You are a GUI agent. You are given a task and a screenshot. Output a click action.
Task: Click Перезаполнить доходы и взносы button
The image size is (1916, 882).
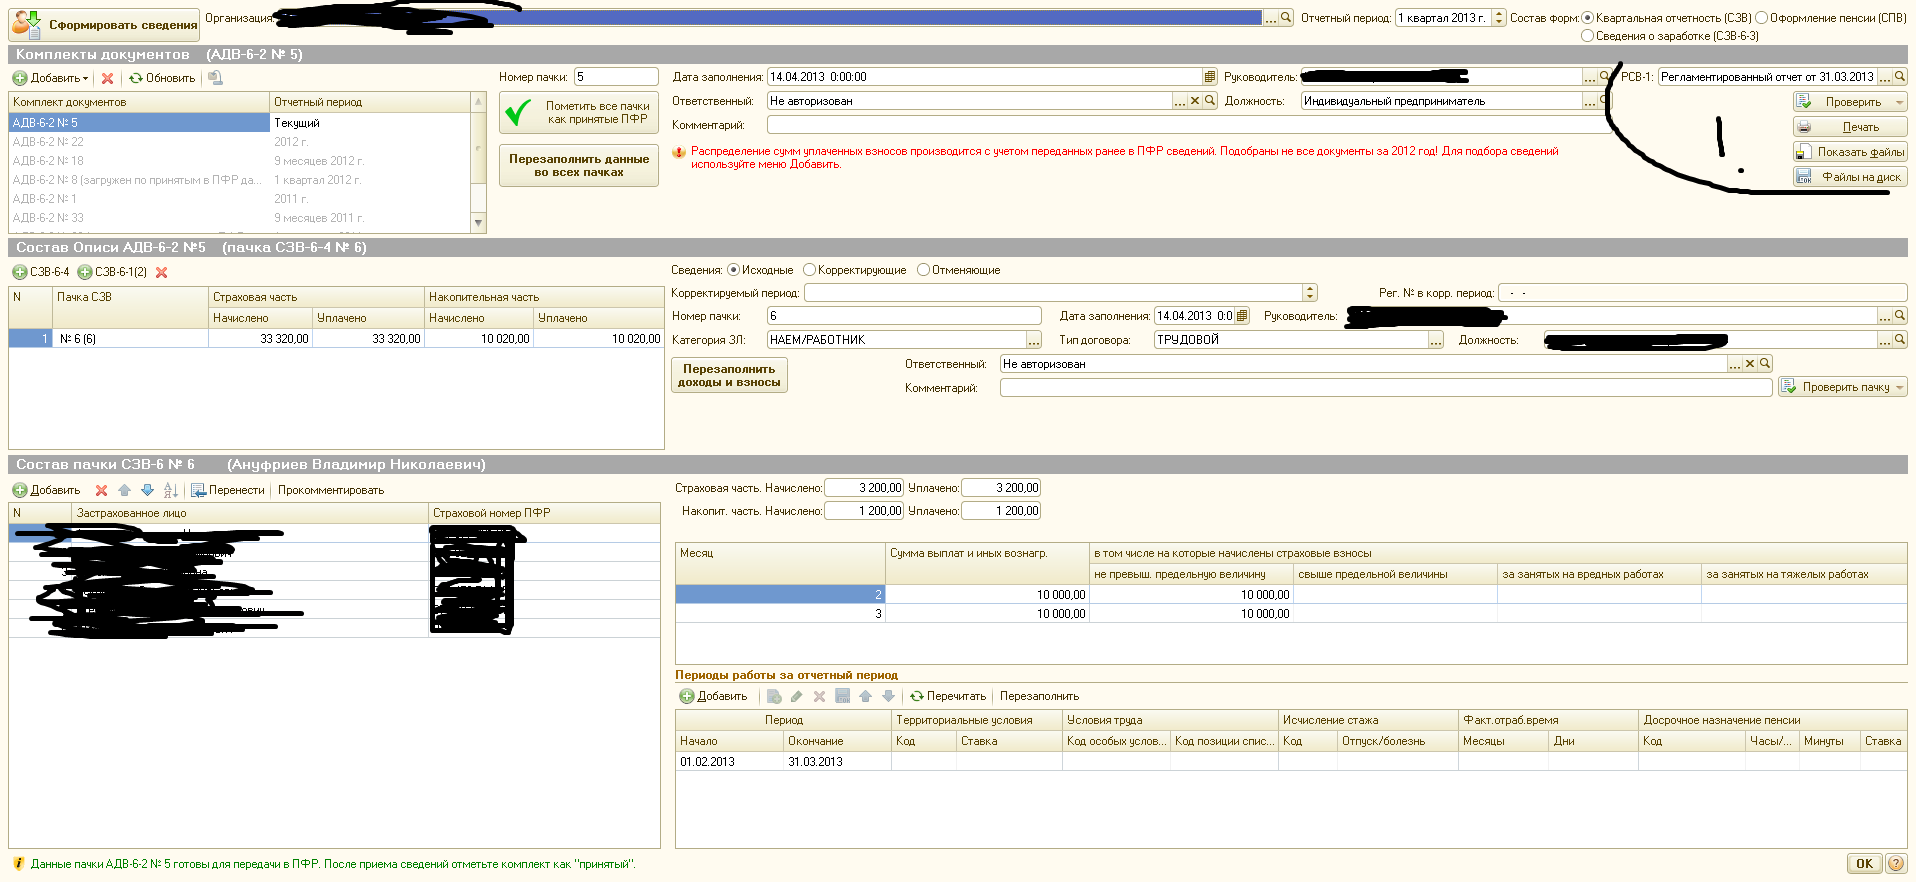[x=729, y=375]
